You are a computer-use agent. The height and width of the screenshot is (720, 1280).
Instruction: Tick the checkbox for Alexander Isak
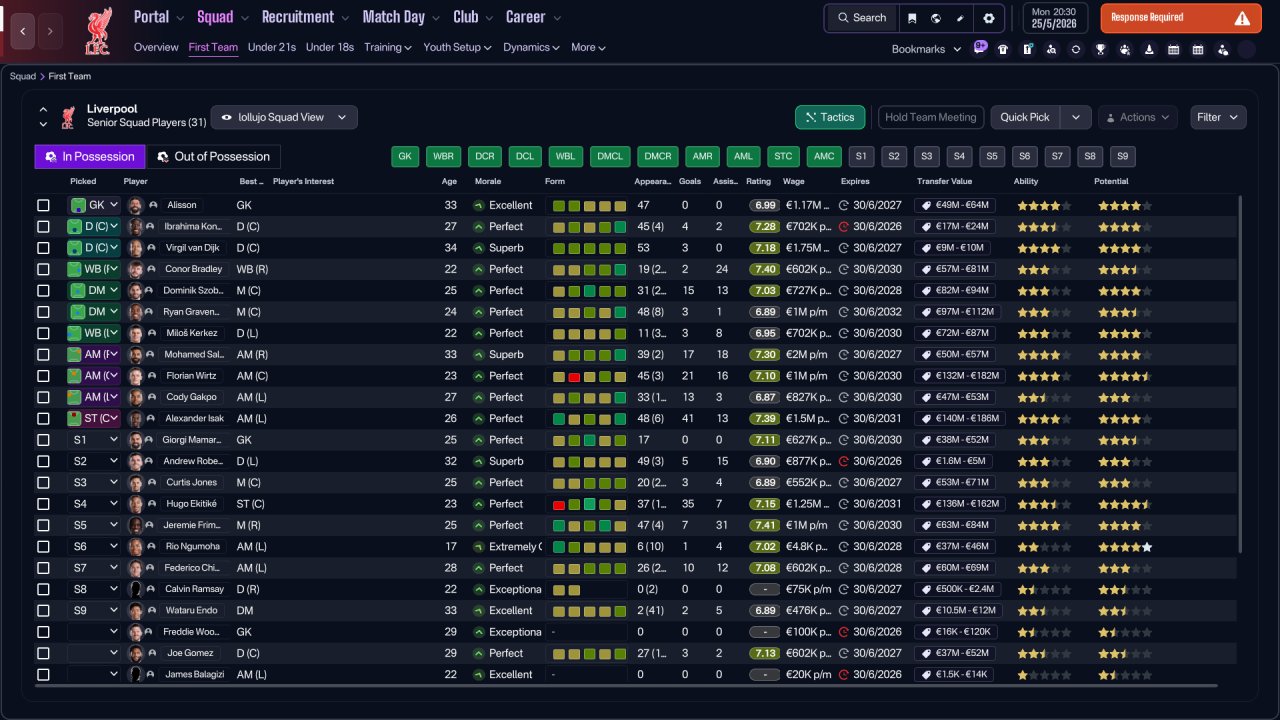click(x=43, y=419)
